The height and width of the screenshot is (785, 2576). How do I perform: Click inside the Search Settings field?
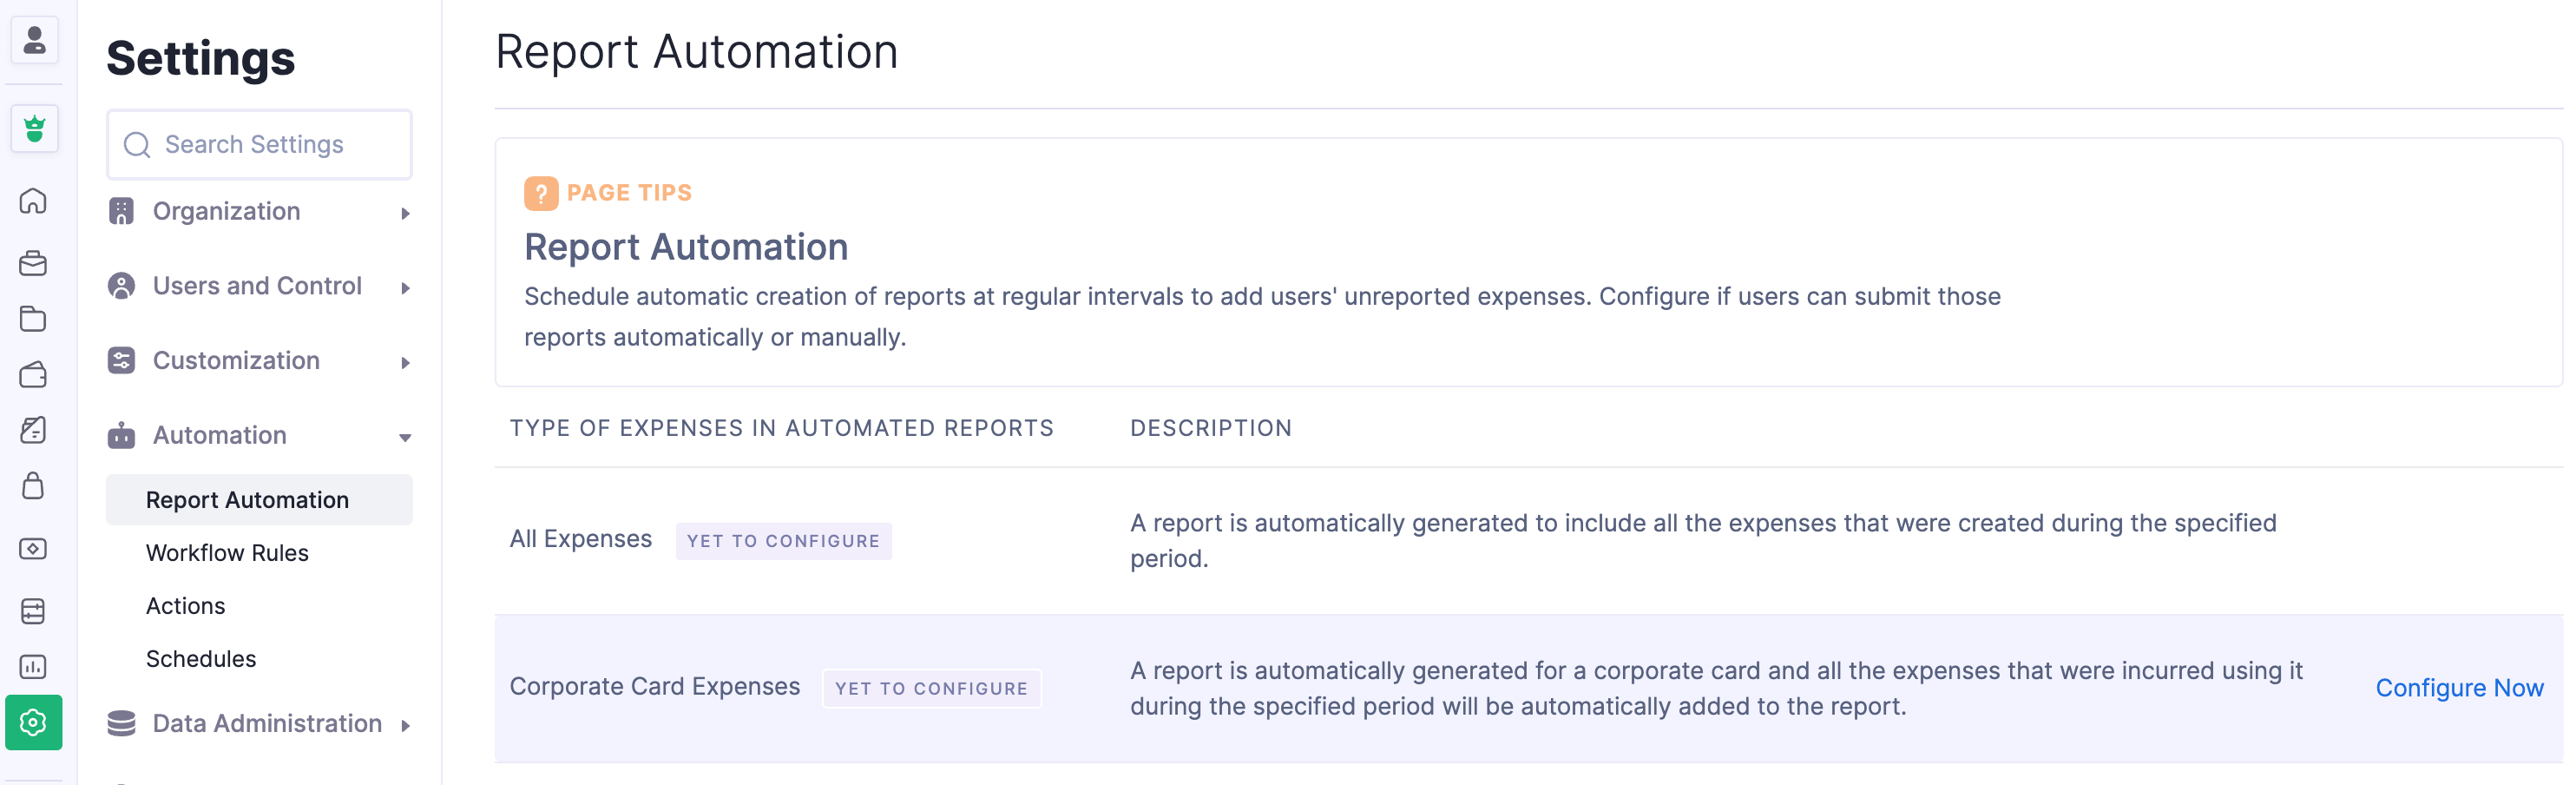pyautogui.click(x=258, y=144)
